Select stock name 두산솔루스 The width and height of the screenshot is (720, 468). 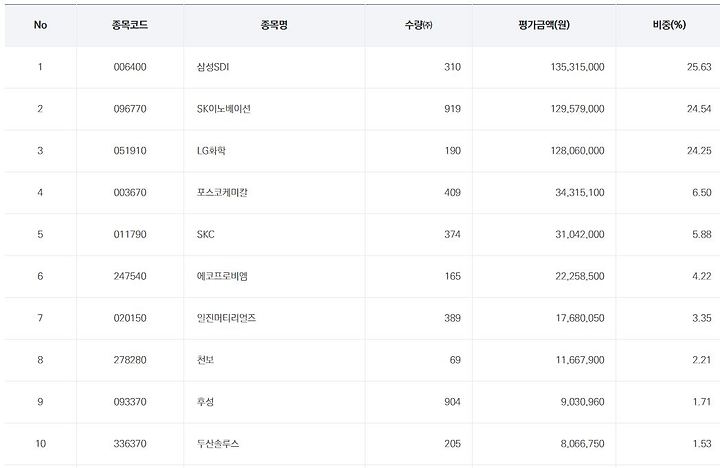point(218,444)
